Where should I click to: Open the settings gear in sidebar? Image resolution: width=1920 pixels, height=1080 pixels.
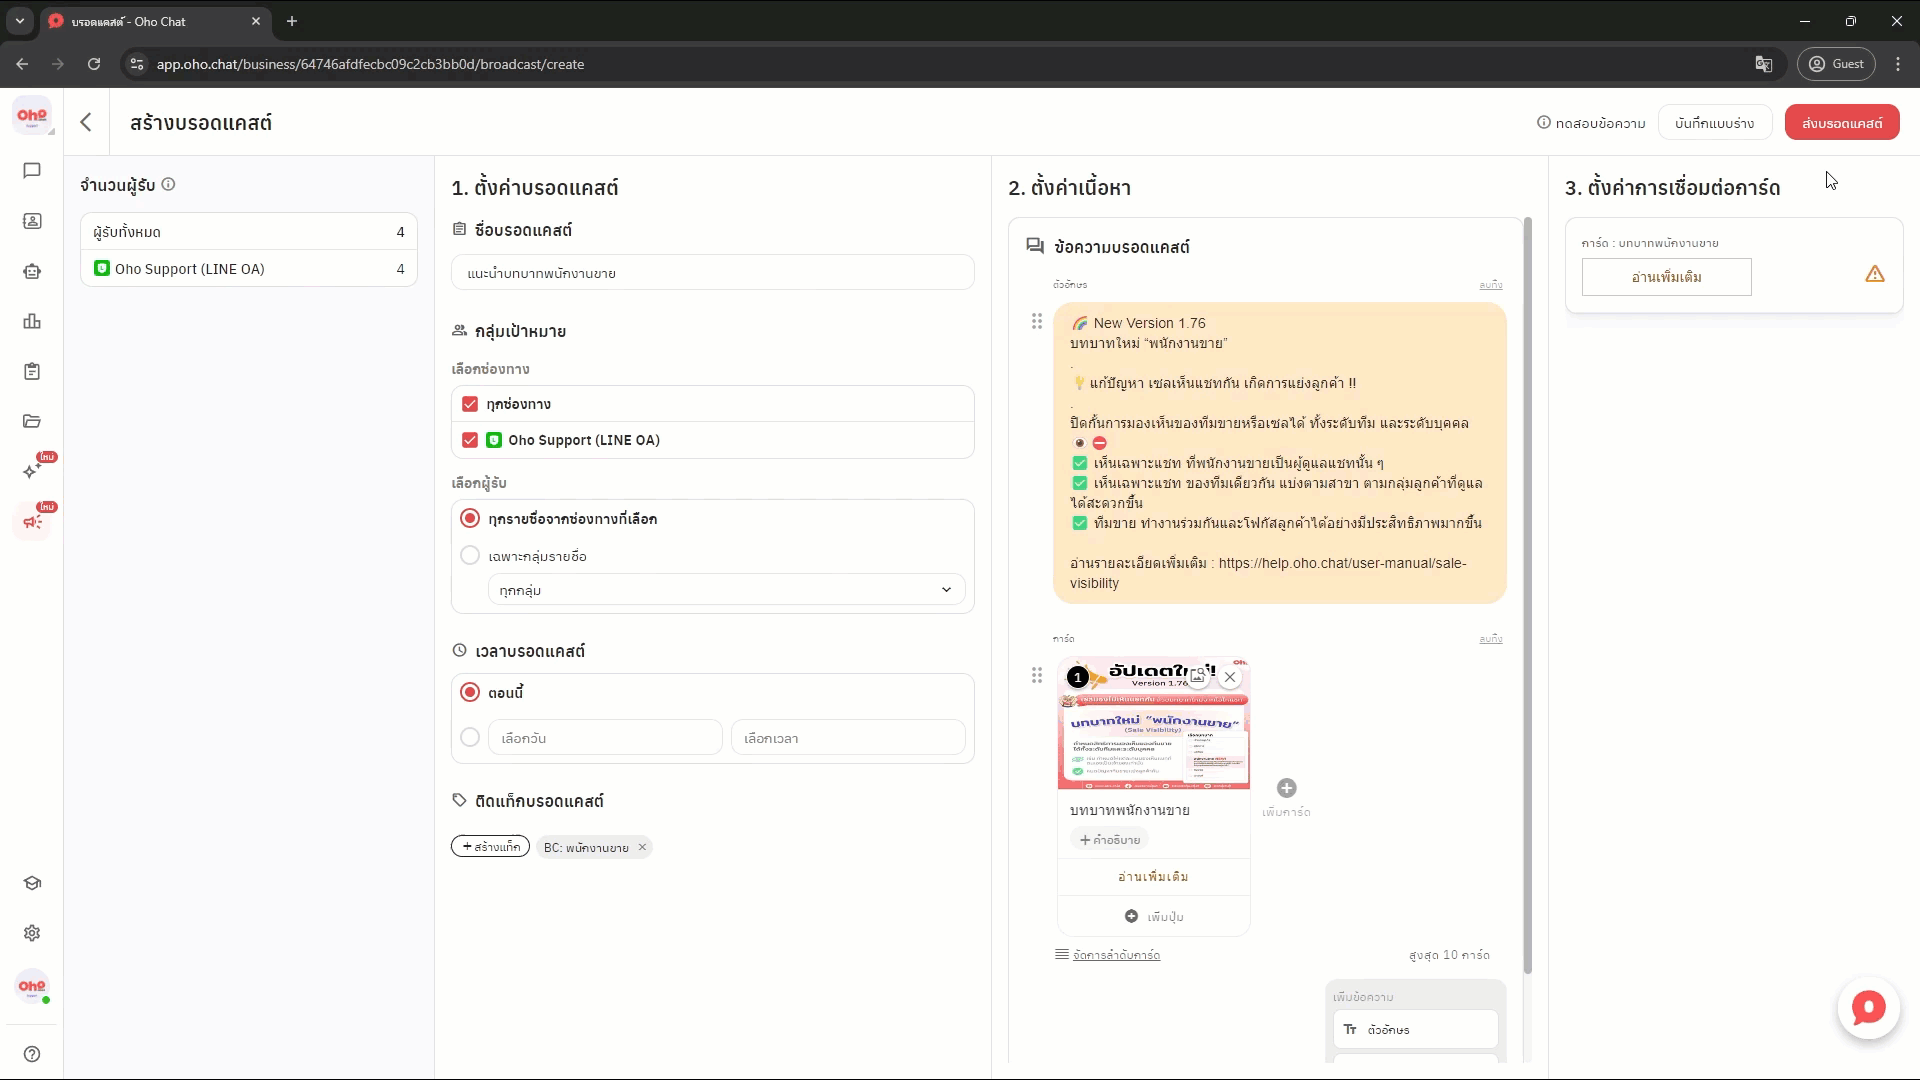click(x=32, y=933)
